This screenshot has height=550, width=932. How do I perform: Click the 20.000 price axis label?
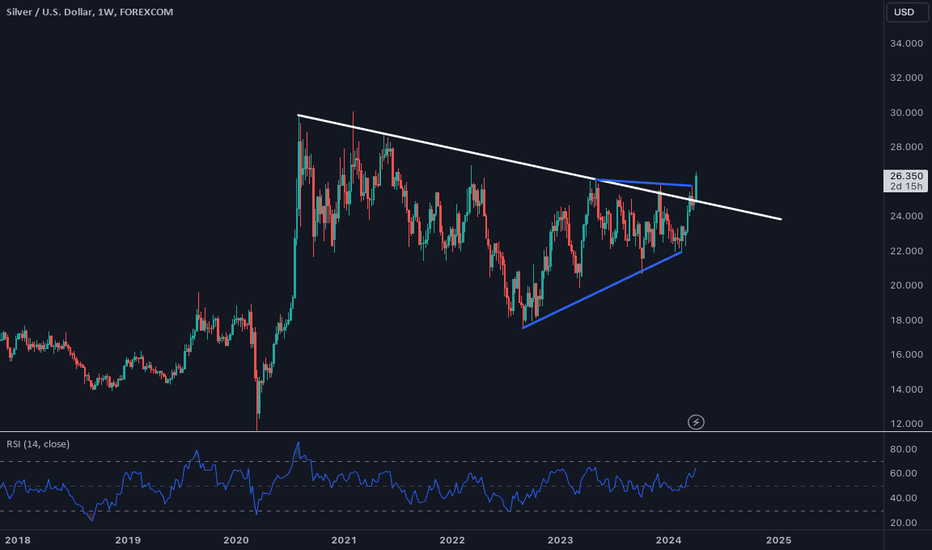pyautogui.click(x=906, y=285)
